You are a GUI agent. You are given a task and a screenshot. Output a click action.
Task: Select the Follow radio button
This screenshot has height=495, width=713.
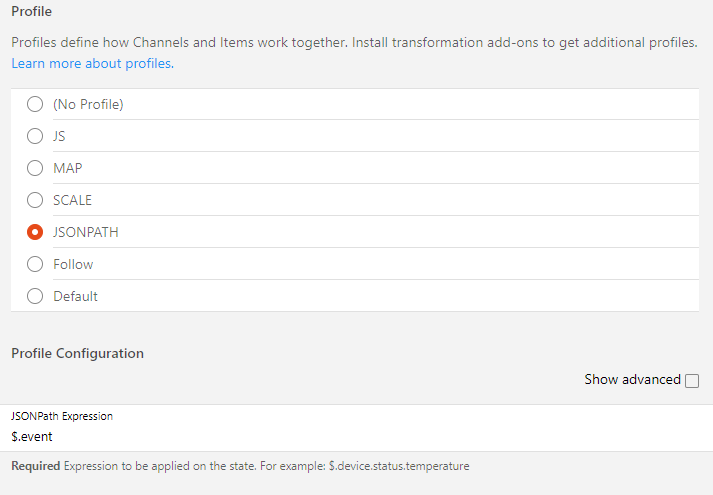tap(35, 264)
